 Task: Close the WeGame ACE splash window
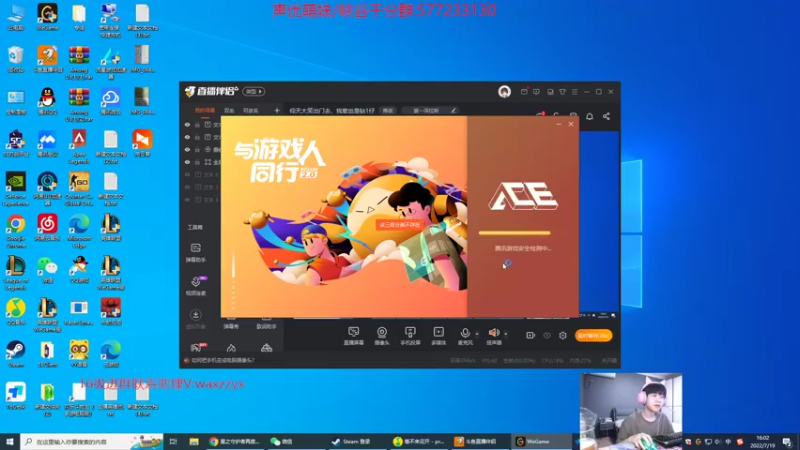pos(571,124)
